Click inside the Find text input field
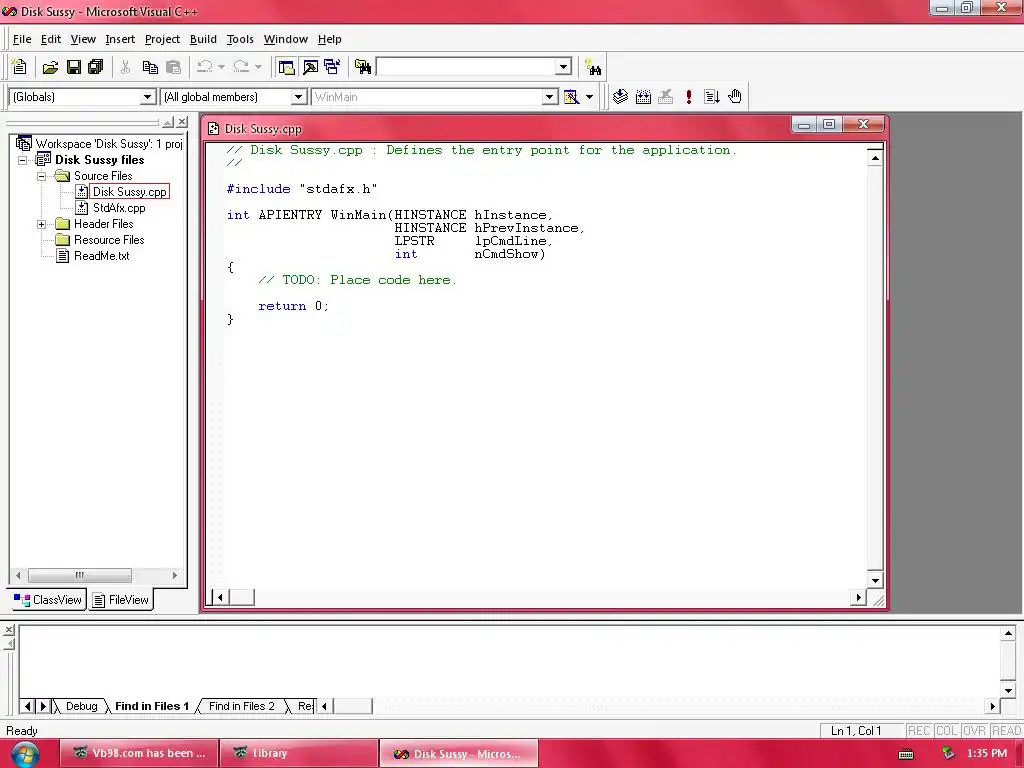Viewport: 1024px width, 768px height. [466, 67]
